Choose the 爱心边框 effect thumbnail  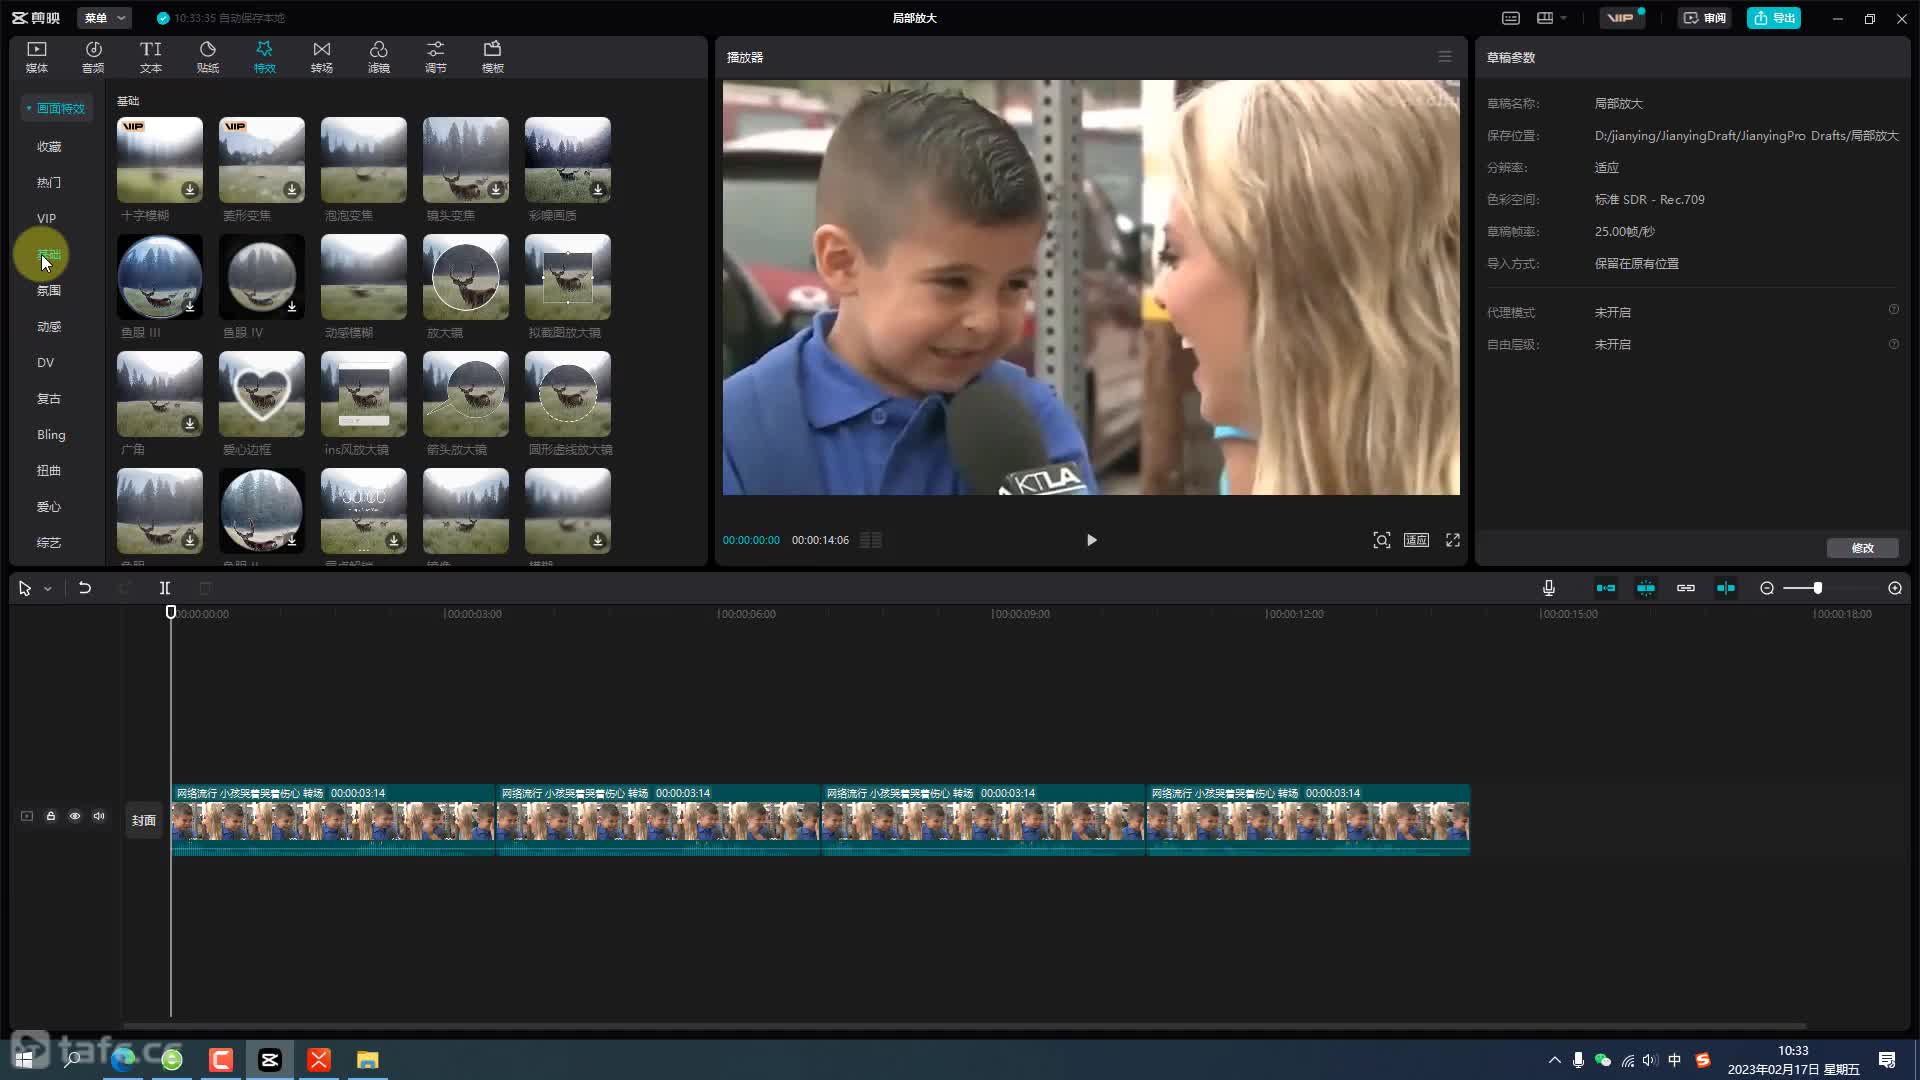[262, 394]
